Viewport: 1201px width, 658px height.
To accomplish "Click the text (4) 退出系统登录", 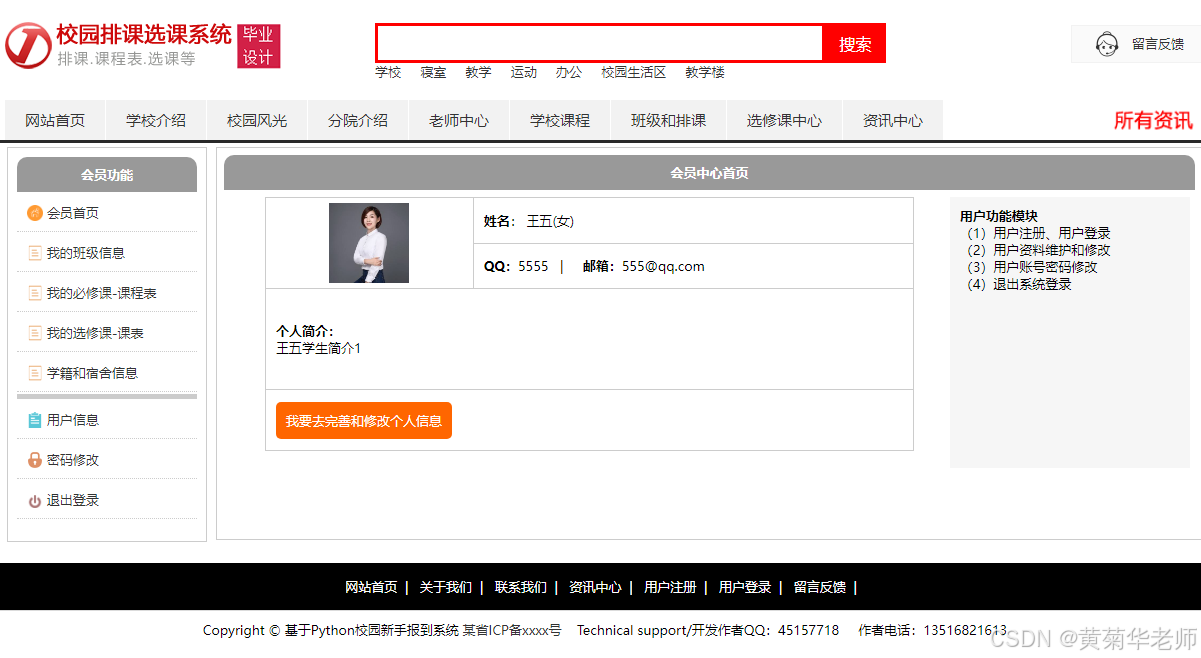I will tap(1019, 284).
